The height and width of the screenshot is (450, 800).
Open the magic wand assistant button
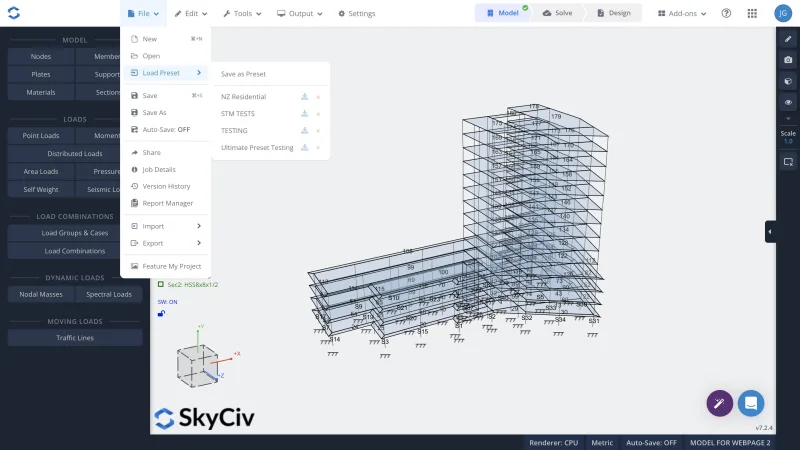click(719, 403)
